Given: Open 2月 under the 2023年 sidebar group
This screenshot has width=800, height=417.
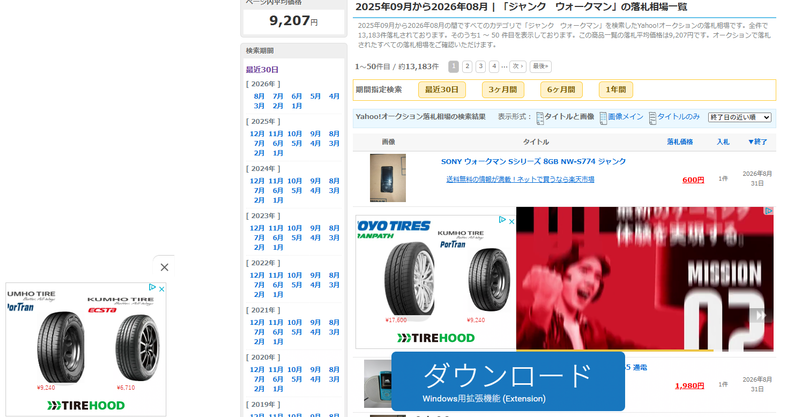Looking at the screenshot, I should (x=259, y=248).
